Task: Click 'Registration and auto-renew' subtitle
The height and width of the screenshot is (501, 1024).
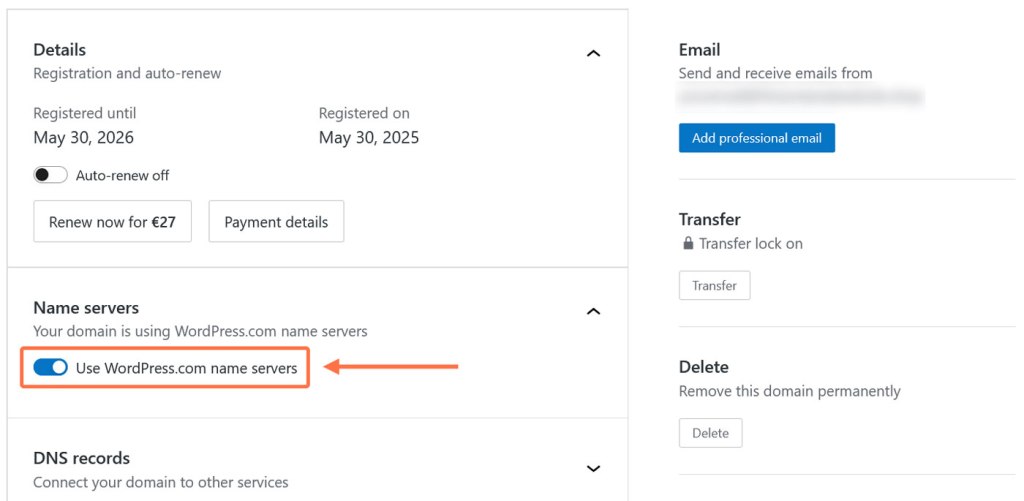Action: (127, 73)
